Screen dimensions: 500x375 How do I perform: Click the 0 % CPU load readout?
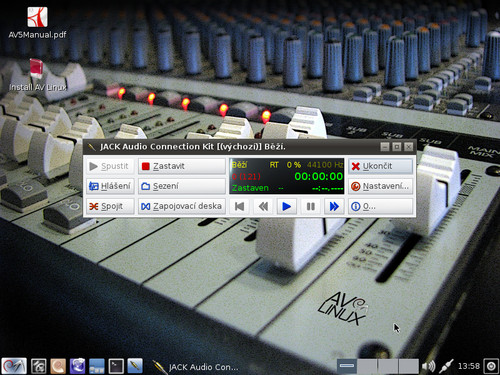(294, 165)
